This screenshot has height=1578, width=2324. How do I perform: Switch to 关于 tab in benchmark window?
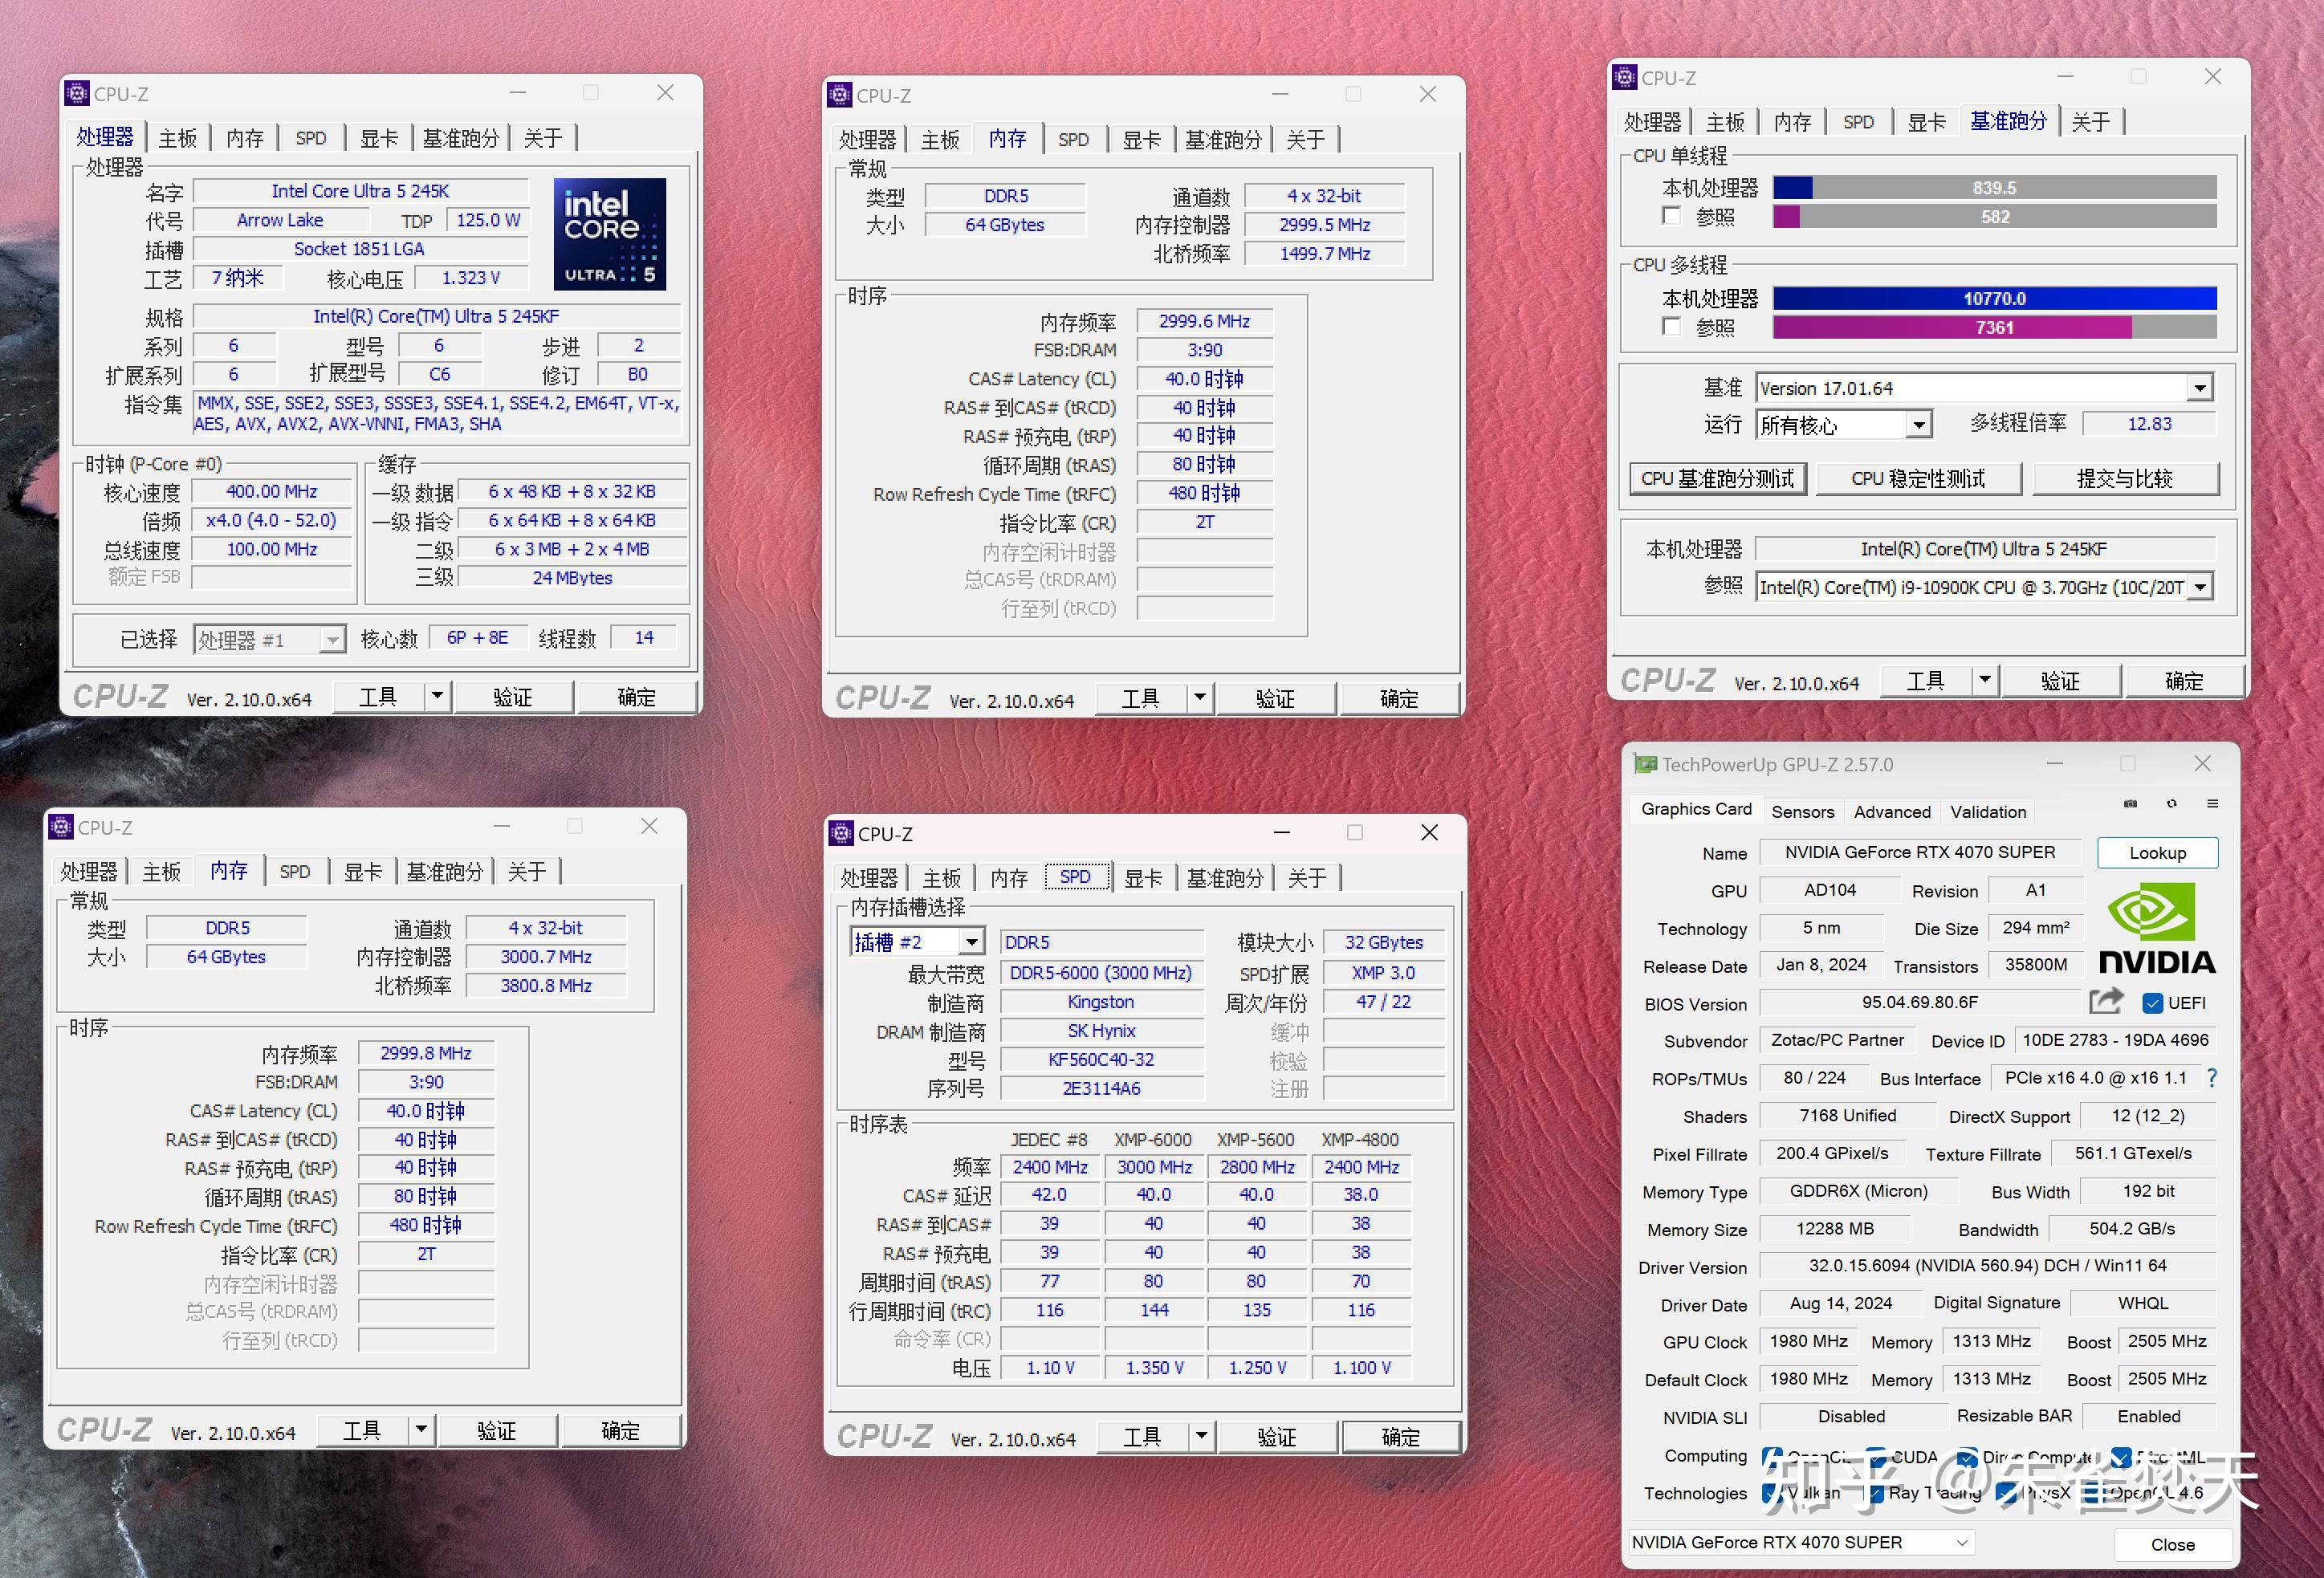tap(2090, 122)
